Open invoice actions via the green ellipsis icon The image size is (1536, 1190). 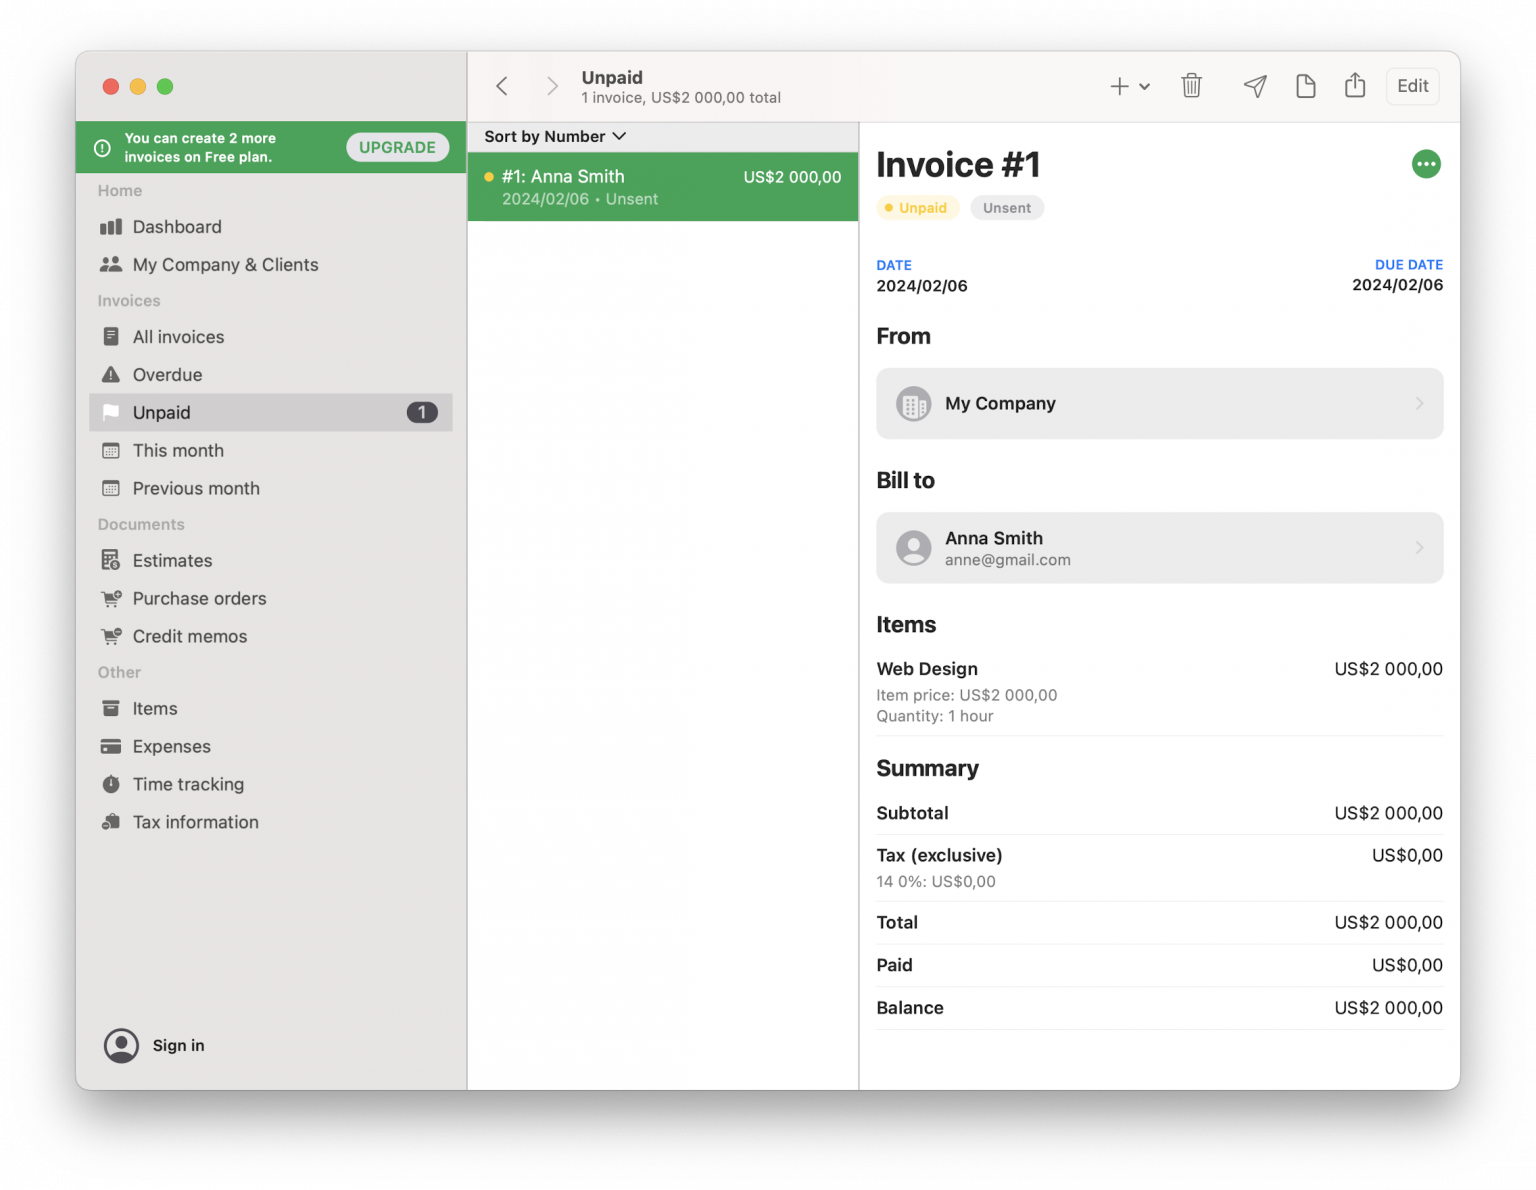click(x=1426, y=163)
